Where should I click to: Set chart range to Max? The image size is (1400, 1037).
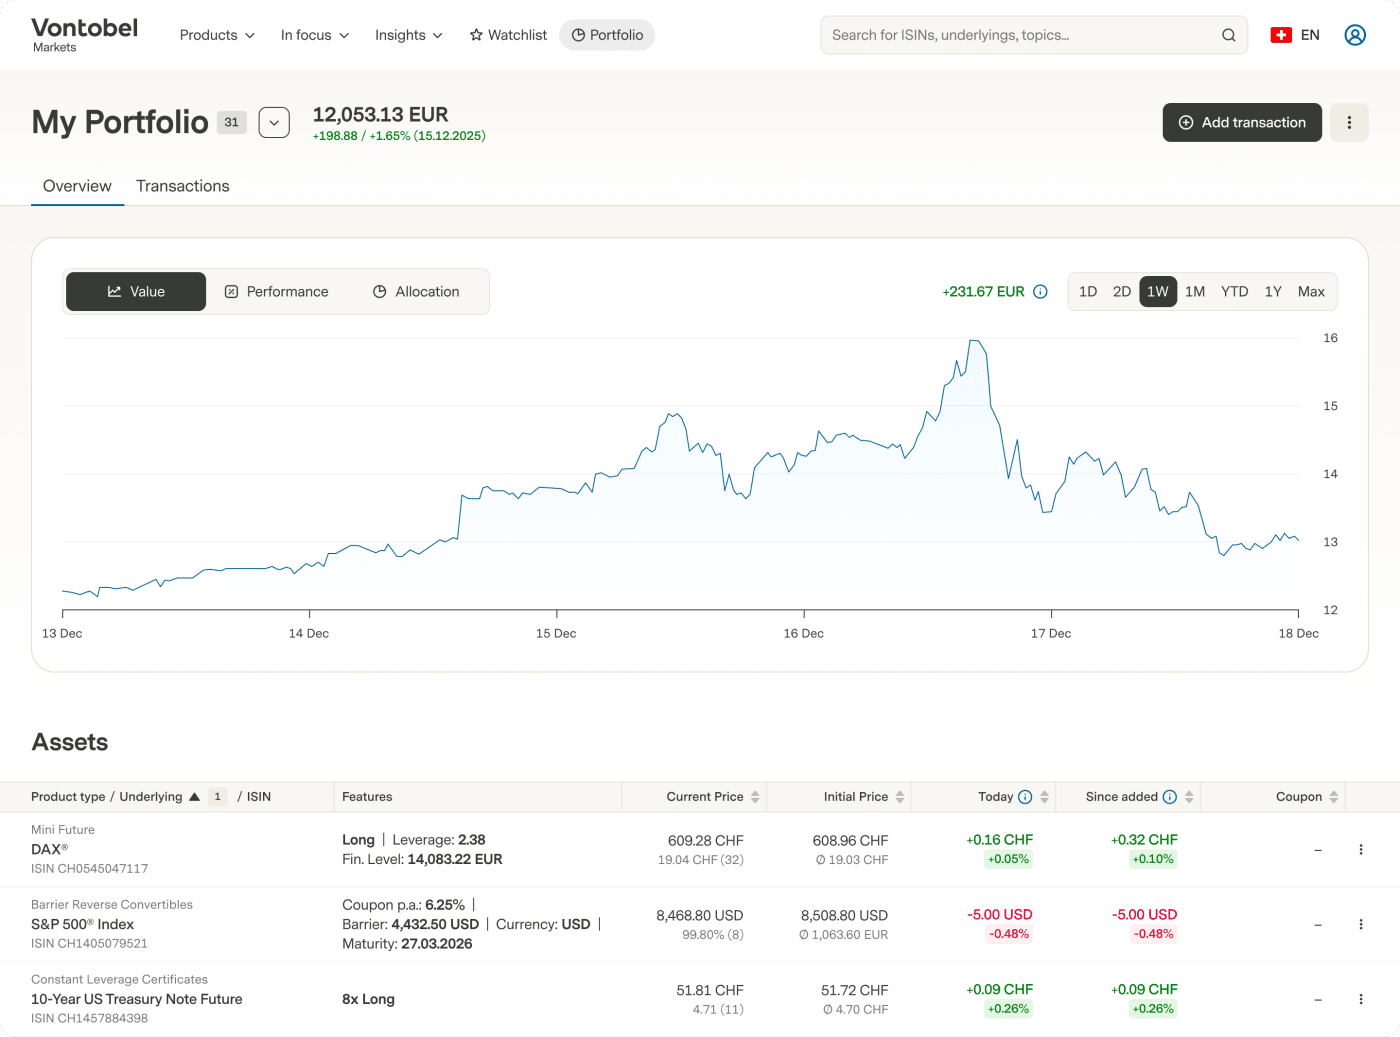(1311, 292)
